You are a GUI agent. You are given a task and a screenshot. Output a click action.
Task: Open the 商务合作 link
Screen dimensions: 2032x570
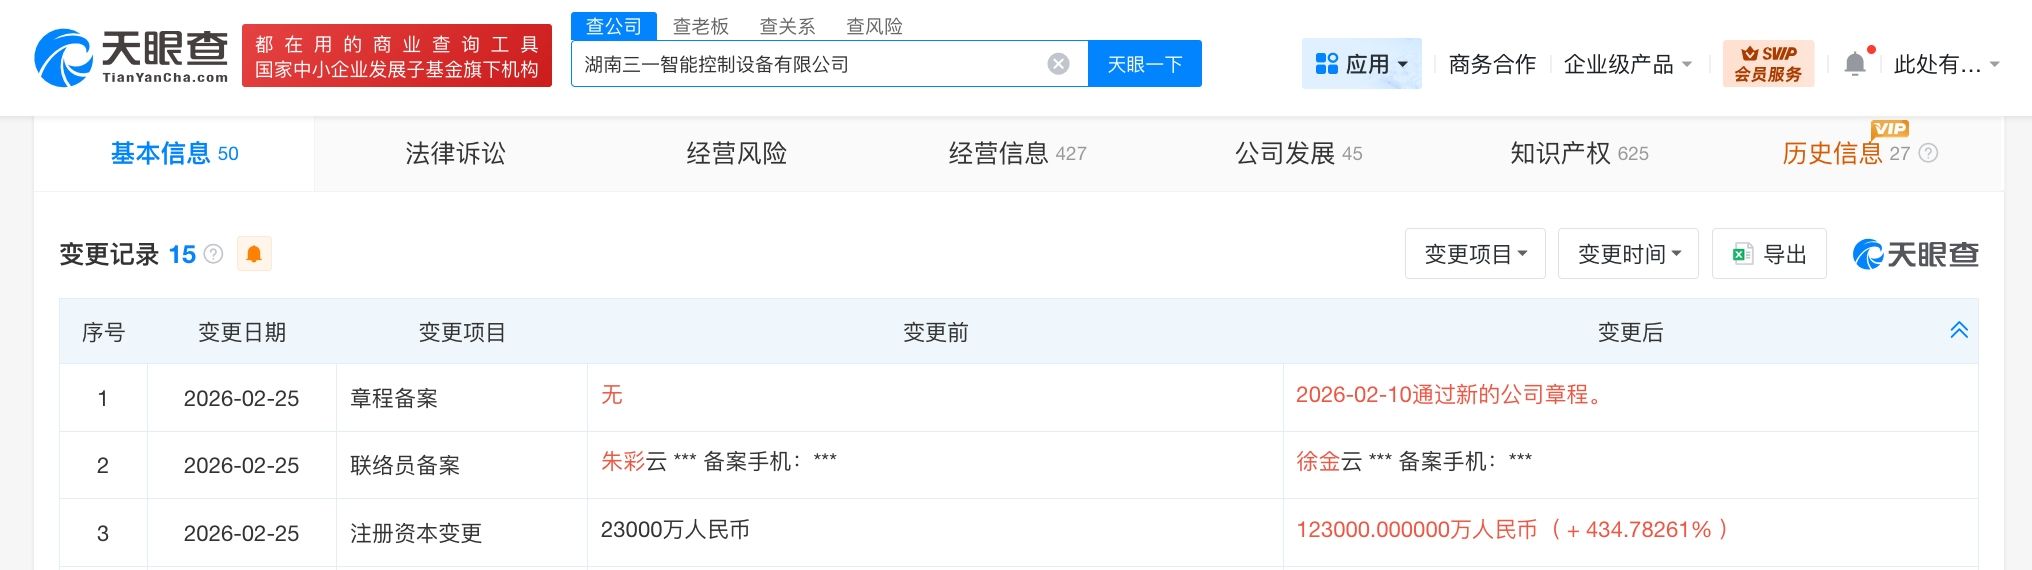coord(1491,64)
